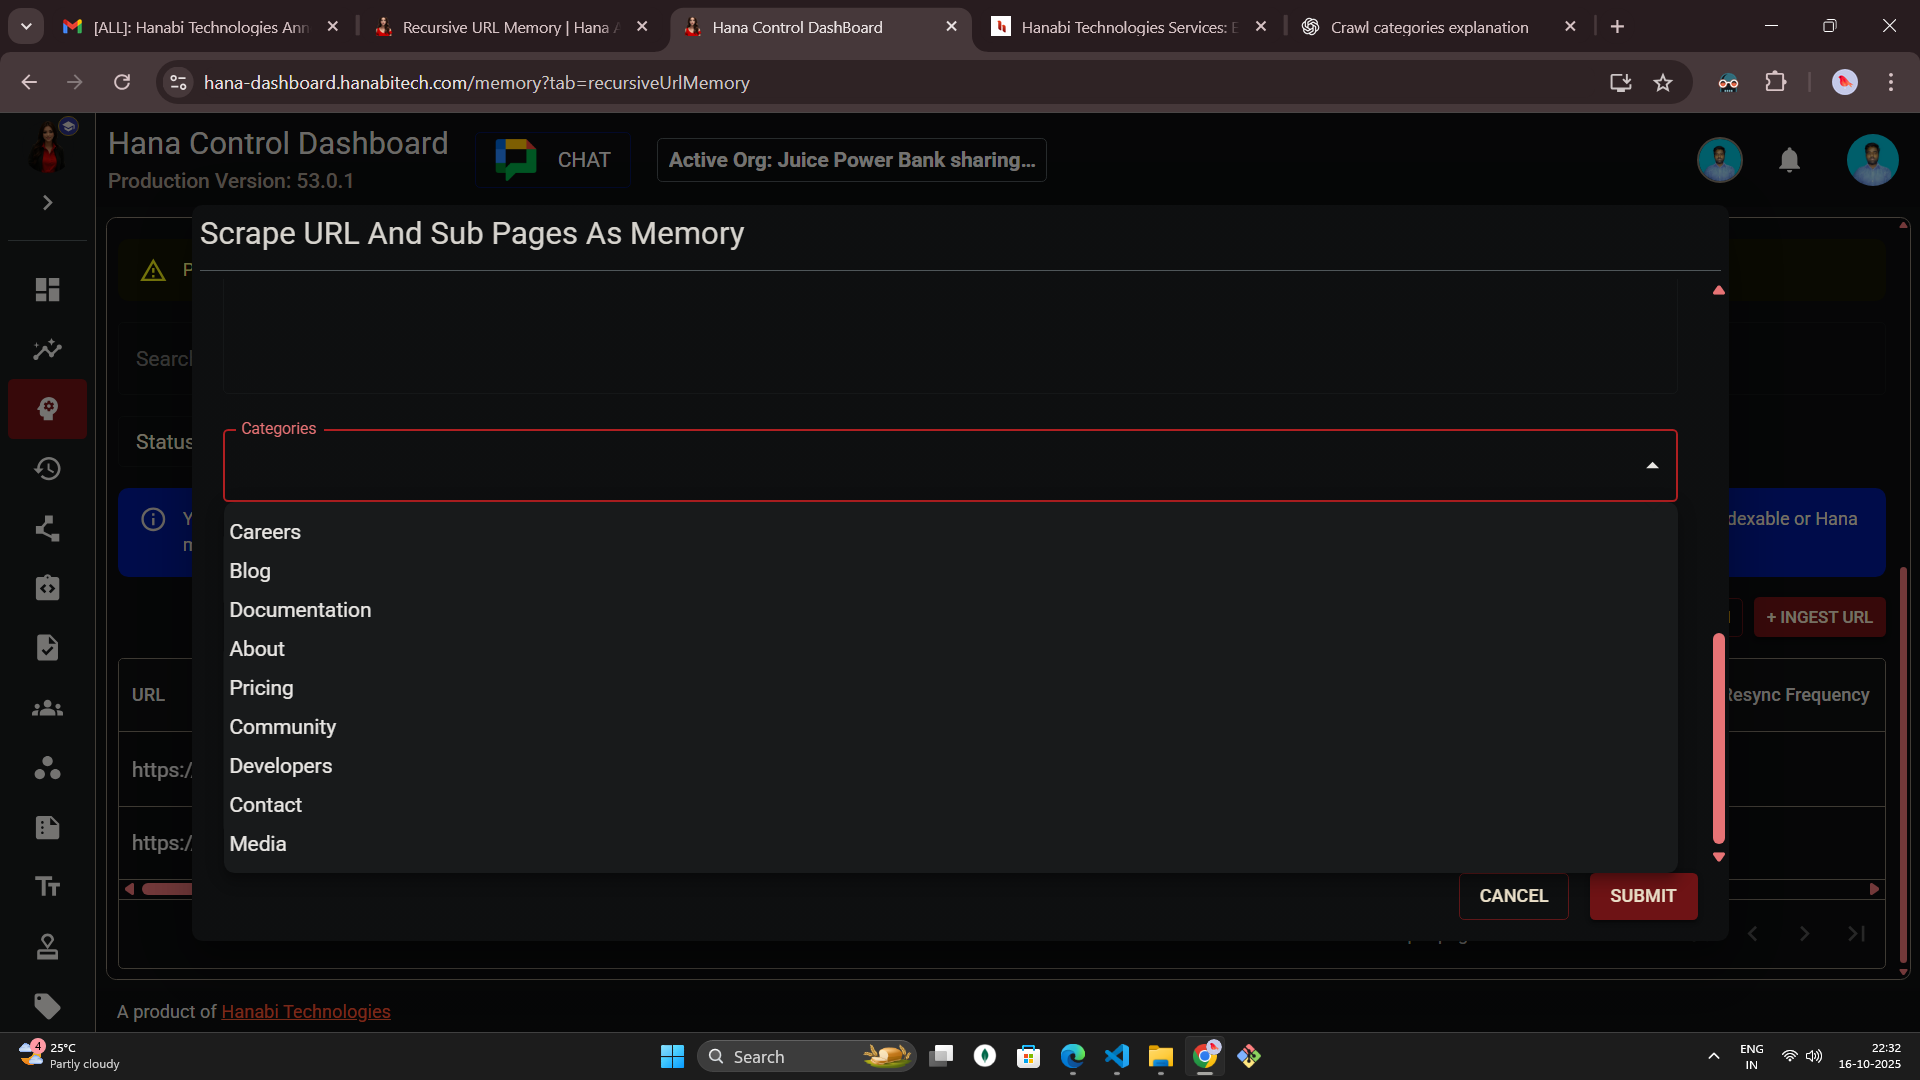This screenshot has width=1920, height=1080.
Task: Click the text size Tt sidebar icon
Action: tap(47, 887)
